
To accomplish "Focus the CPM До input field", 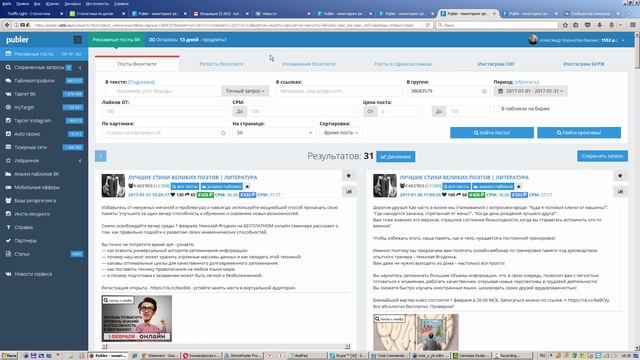I will point(304,111).
